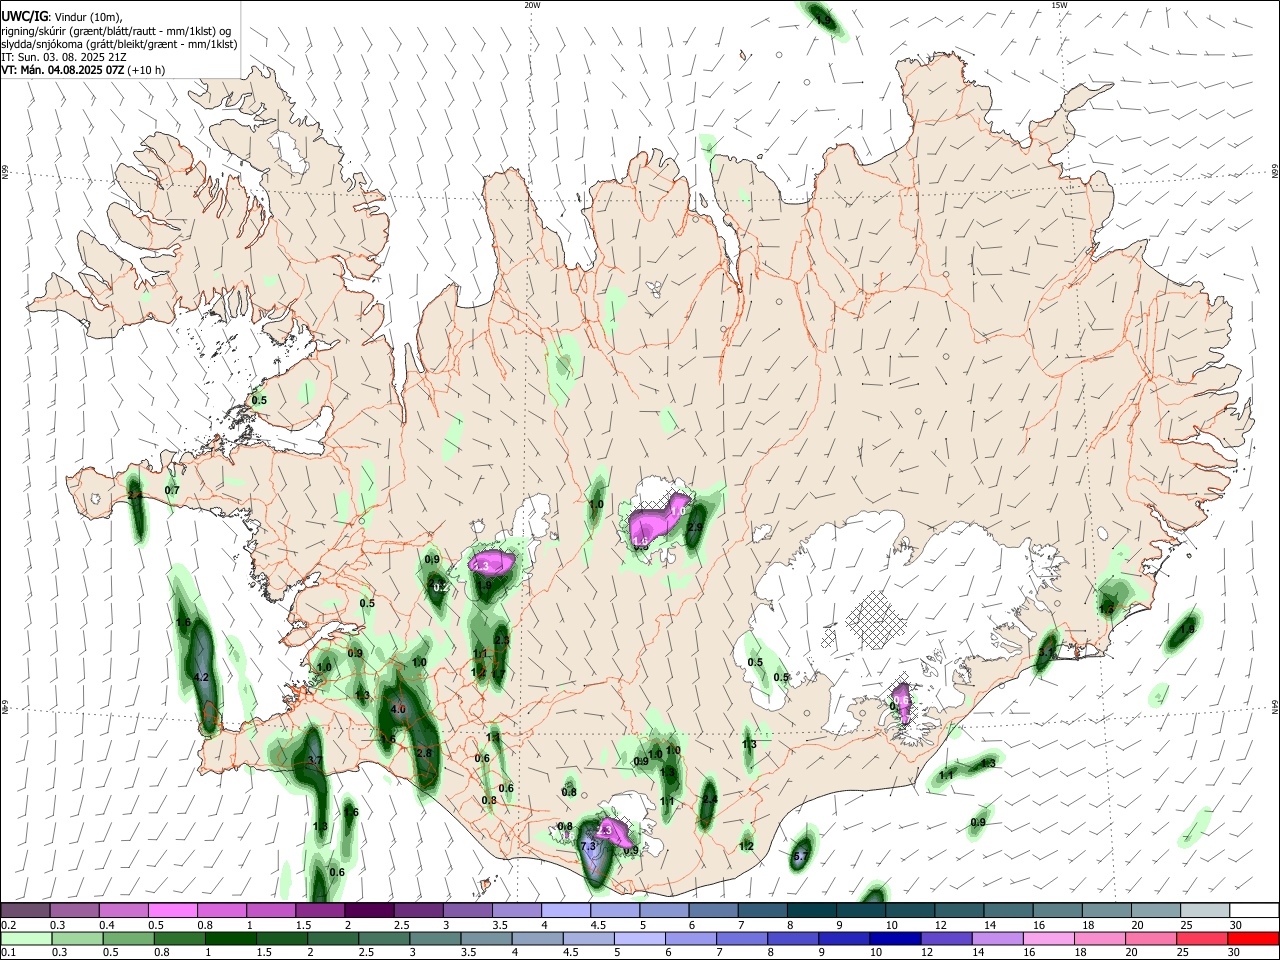Click the white swatch labeled 30 in upper legend
Screen dimensions: 1280x960
(x=1254, y=910)
